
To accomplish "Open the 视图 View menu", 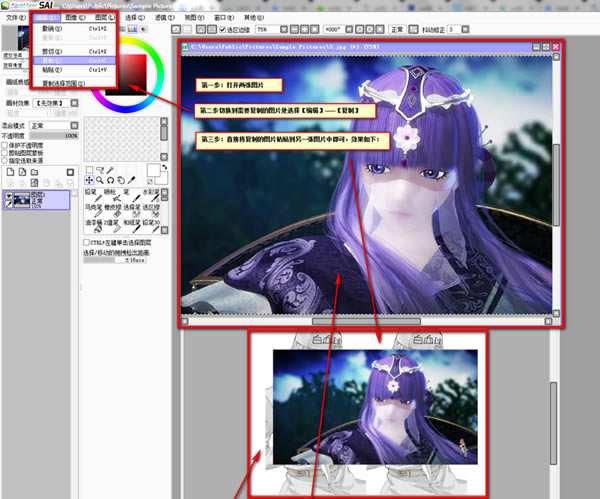I will pyautogui.click(x=194, y=18).
